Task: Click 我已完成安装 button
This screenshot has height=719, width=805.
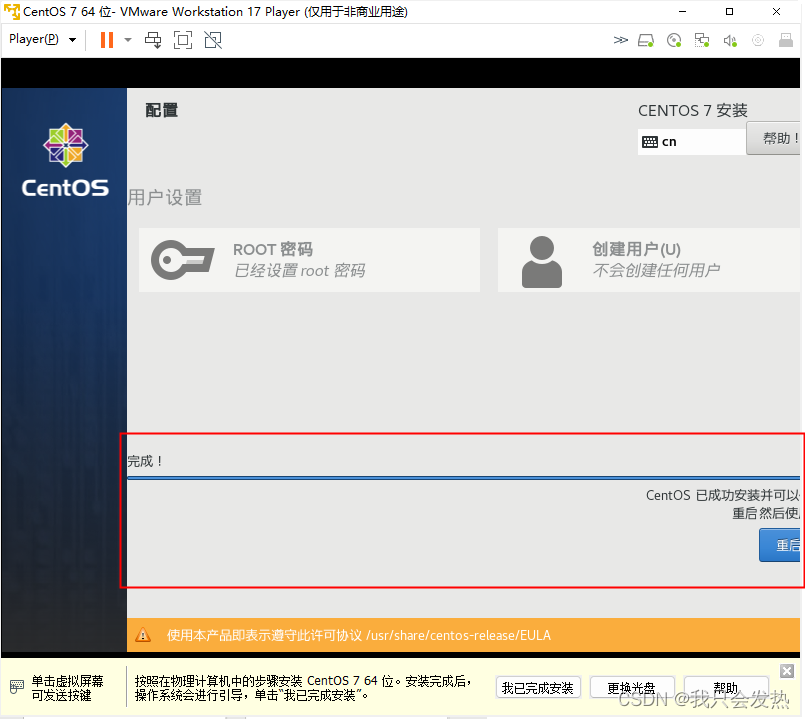Action: click(538, 688)
